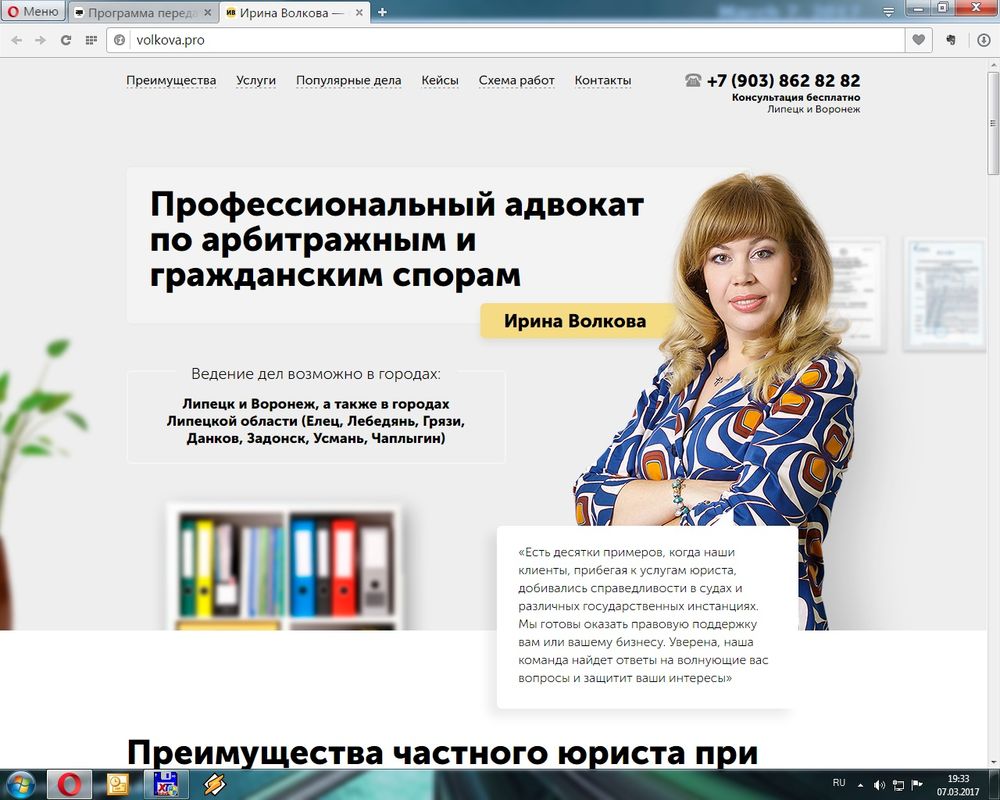Adjust volume via speaker tray icon
The width and height of the screenshot is (1000, 800).
[x=879, y=785]
